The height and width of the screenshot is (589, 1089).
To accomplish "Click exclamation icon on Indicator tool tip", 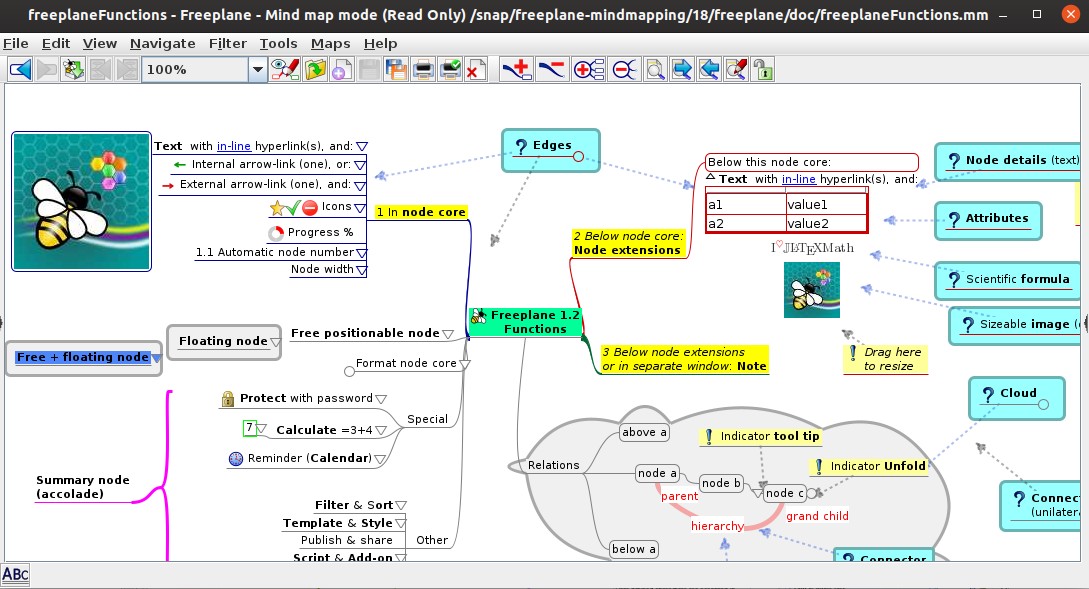I will tap(708, 436).
